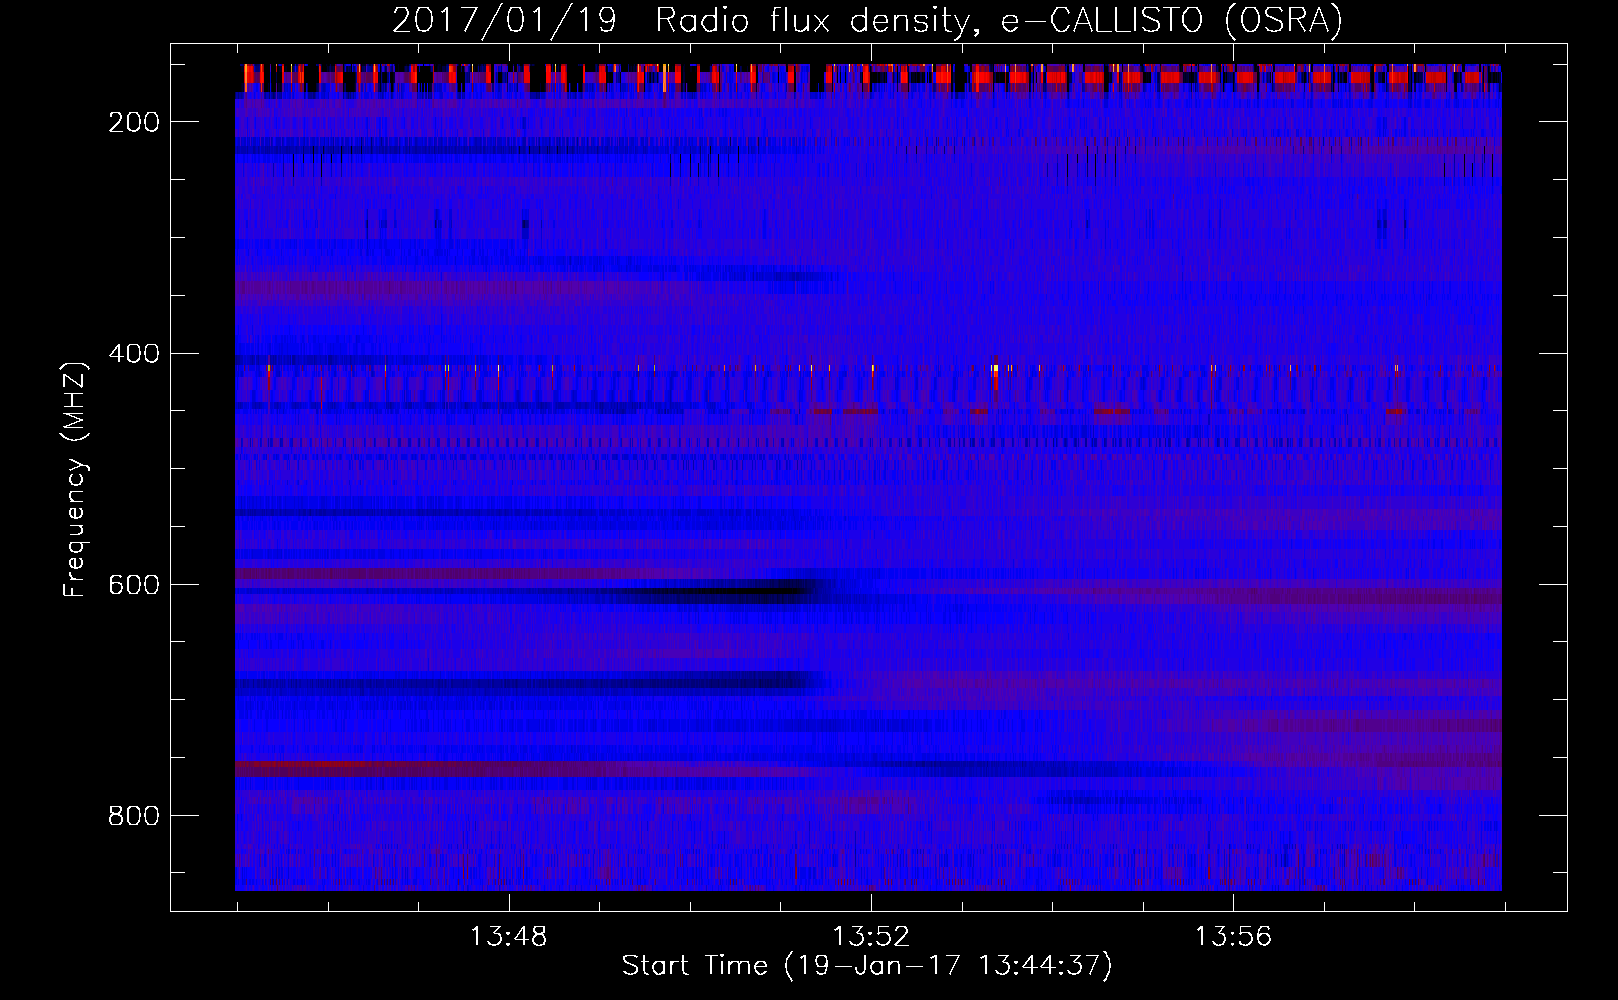This screenshot has height=1000, width=1618.
Task: Click the "Start Time (19-Jan-17 13:44:37)" label
Action: [867, 966]
